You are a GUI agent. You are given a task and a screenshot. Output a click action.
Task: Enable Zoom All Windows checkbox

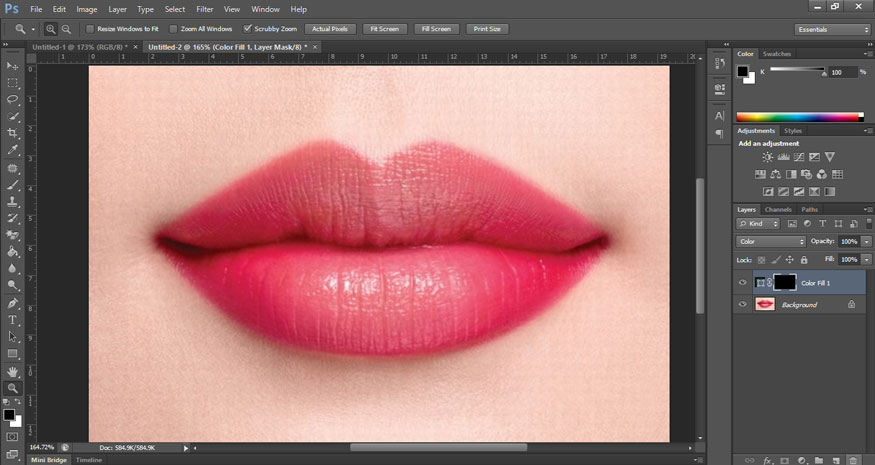pyautogui.click(x=173, y=29)
